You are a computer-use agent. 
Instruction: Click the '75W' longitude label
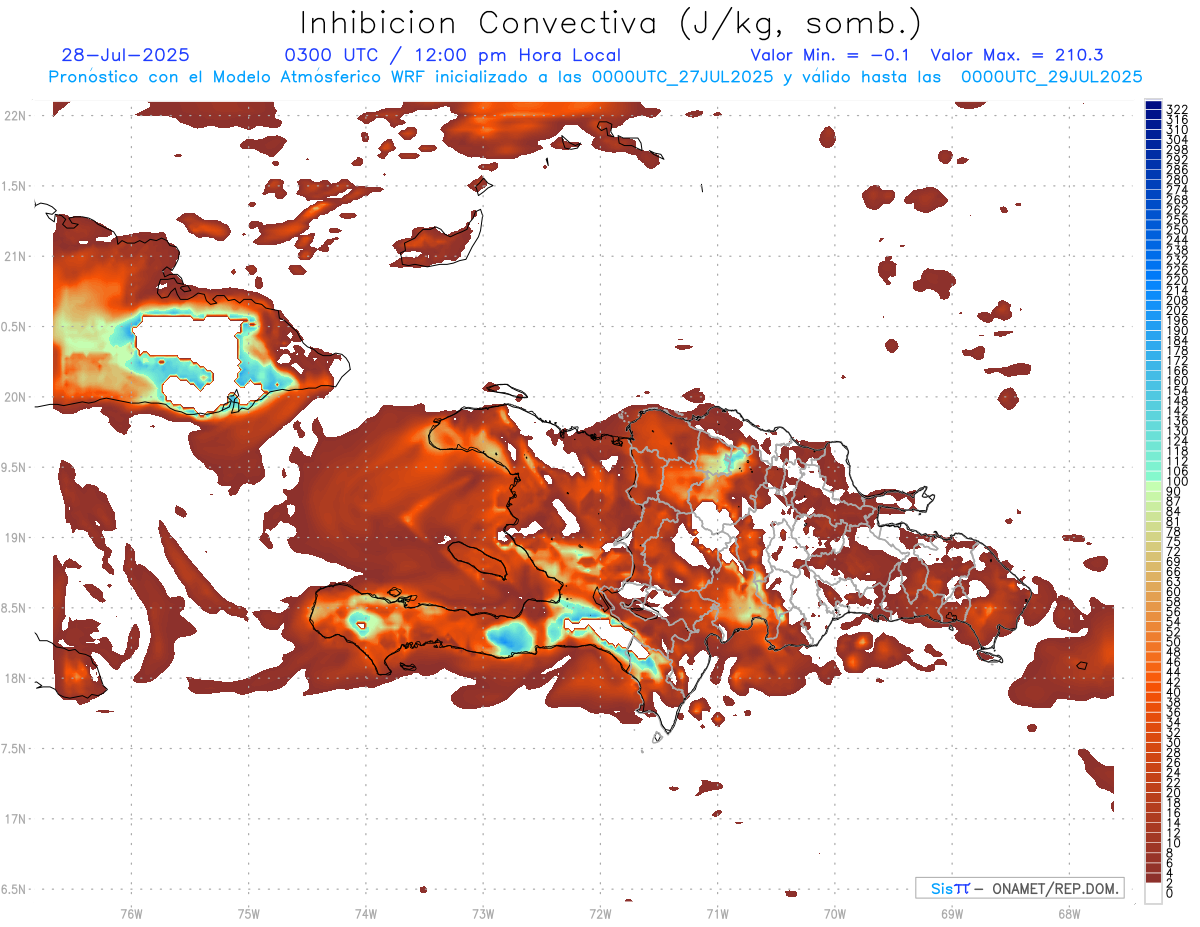tap(249, 912)
